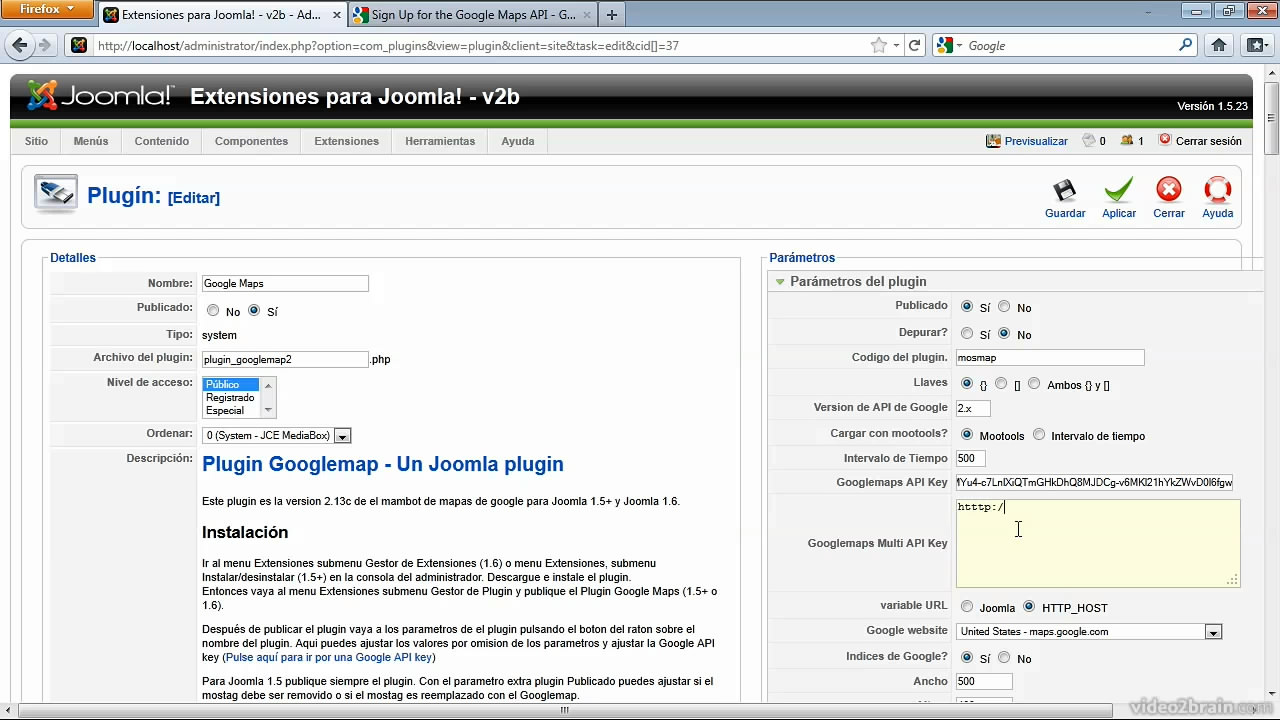Click the Cerrar sesión link
This screenshot has height=720, width=1280.
click(x=1208, y=141)
